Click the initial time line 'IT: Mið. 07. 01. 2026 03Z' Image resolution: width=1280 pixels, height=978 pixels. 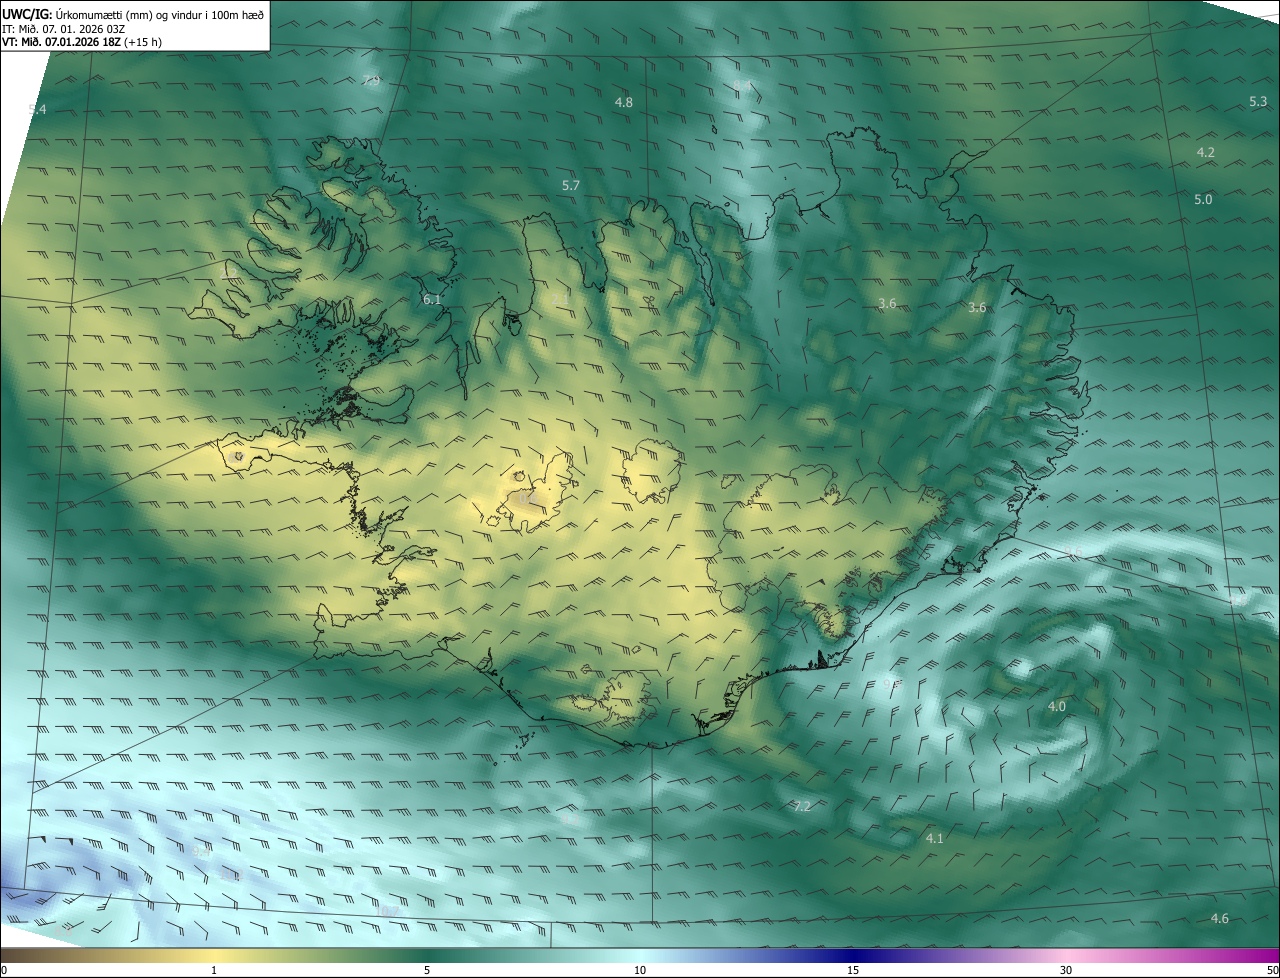pos(63,28)
